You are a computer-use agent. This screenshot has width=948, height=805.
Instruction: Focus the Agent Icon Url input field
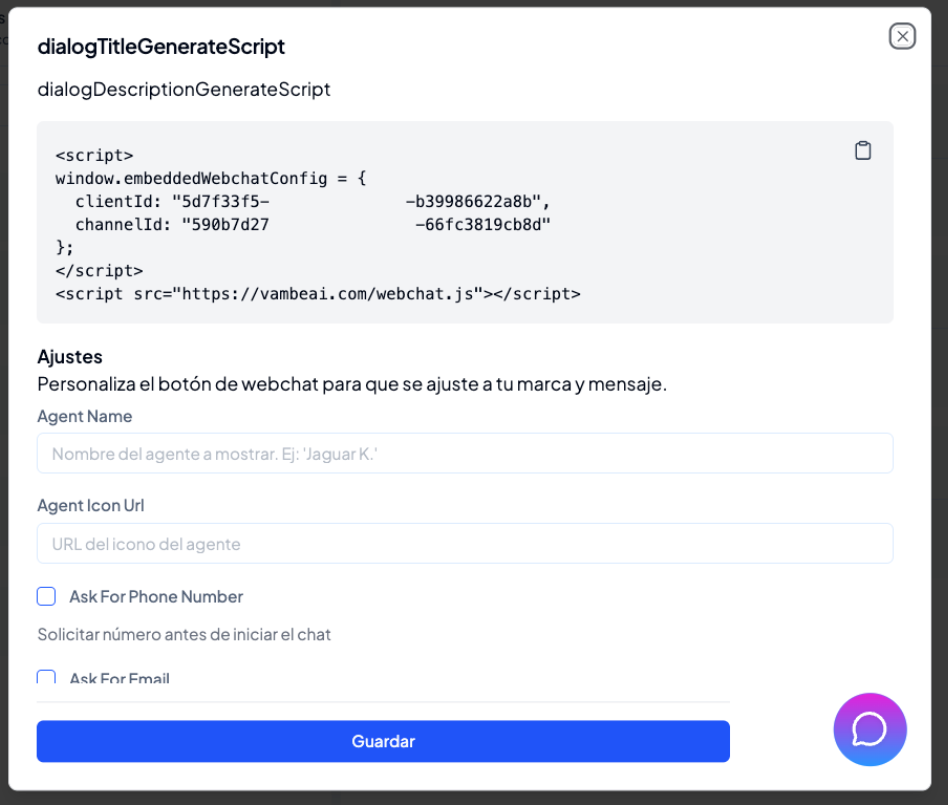tap(465, 544)
